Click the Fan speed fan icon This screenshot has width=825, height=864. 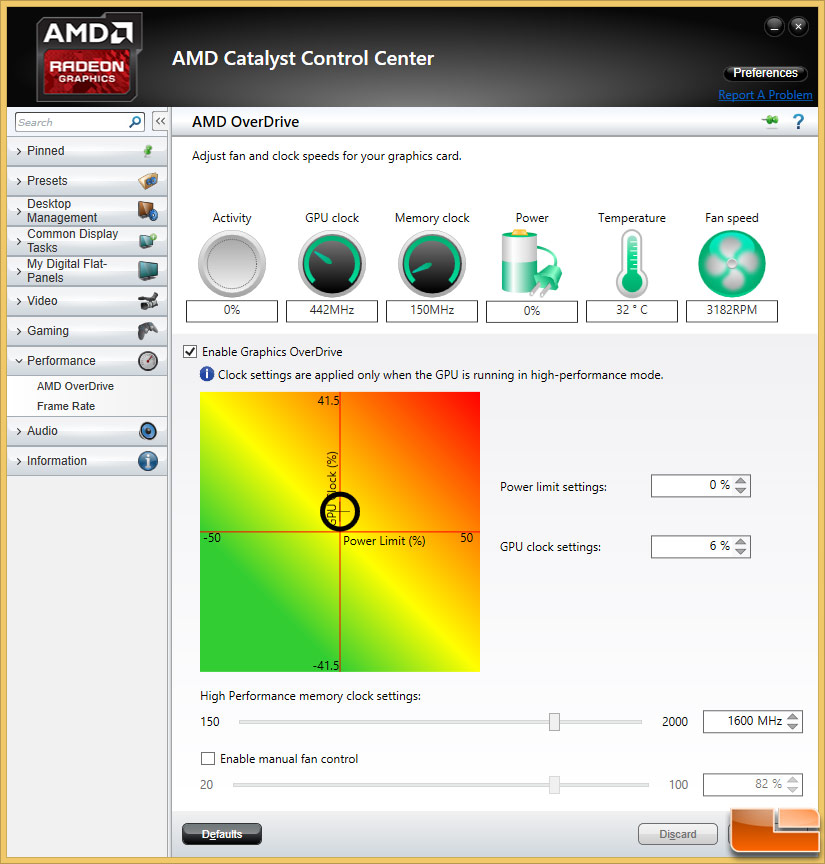[731, 263]
